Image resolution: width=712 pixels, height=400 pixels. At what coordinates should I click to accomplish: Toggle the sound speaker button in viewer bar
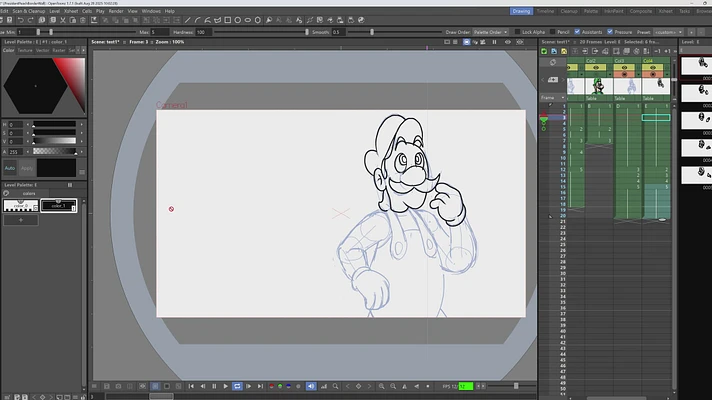[x=311, y=386]
